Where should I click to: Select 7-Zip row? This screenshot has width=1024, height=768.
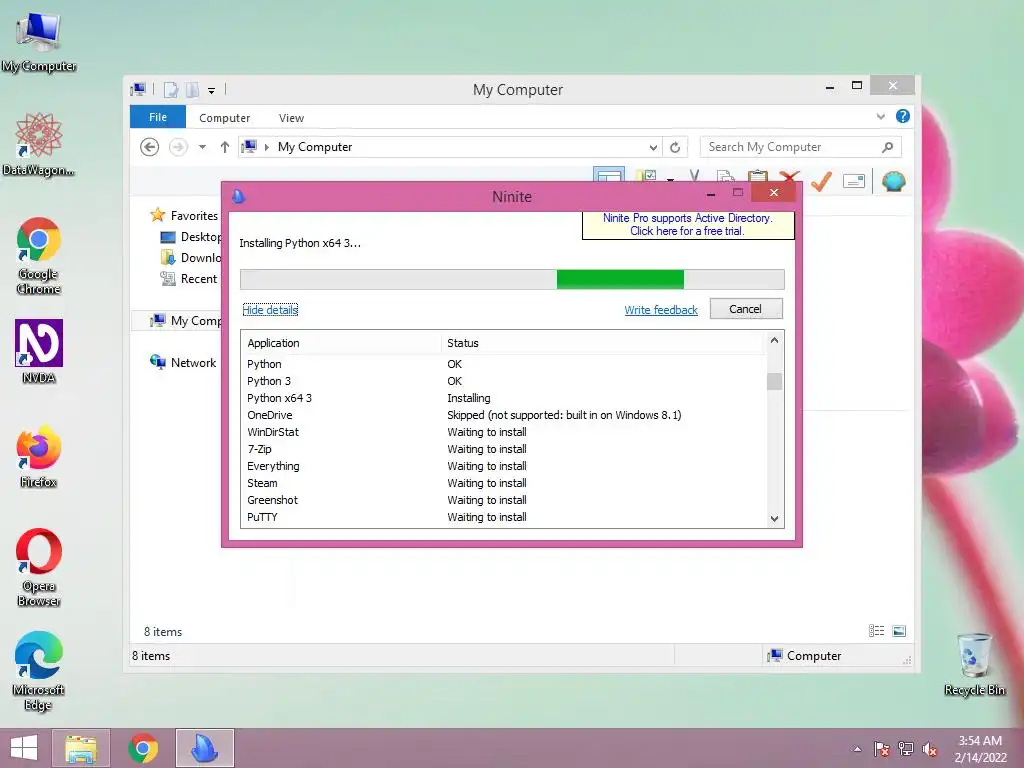[x=504, y=449]
